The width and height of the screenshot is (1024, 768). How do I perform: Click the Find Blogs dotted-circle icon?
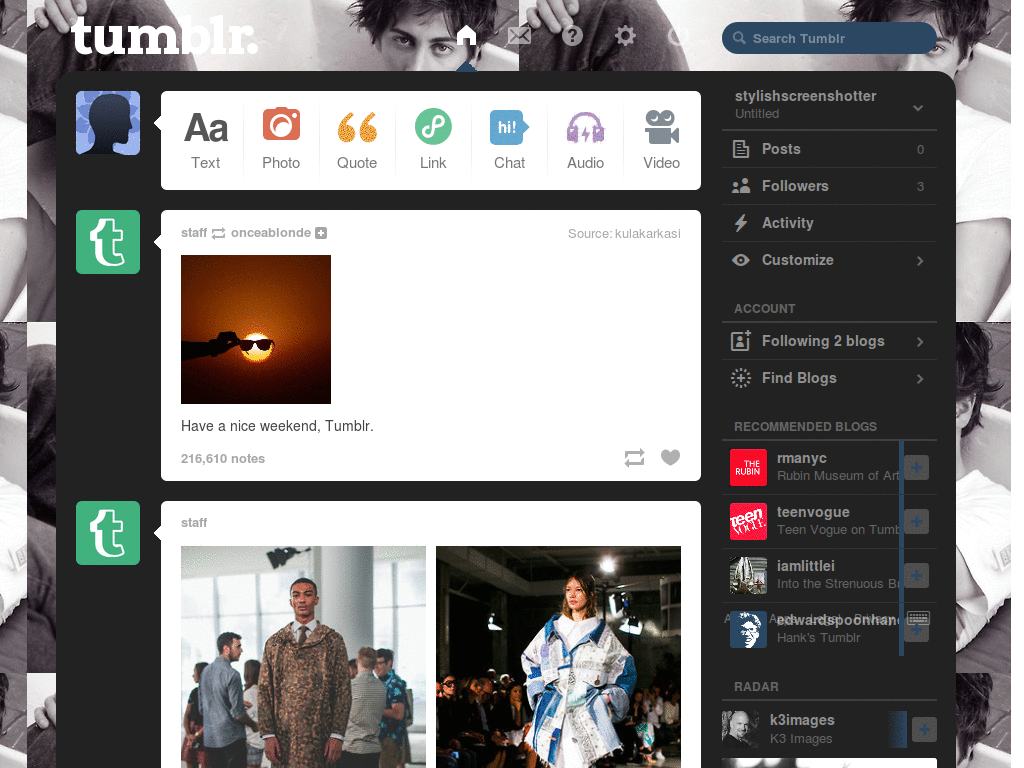(x=741, y=378)
